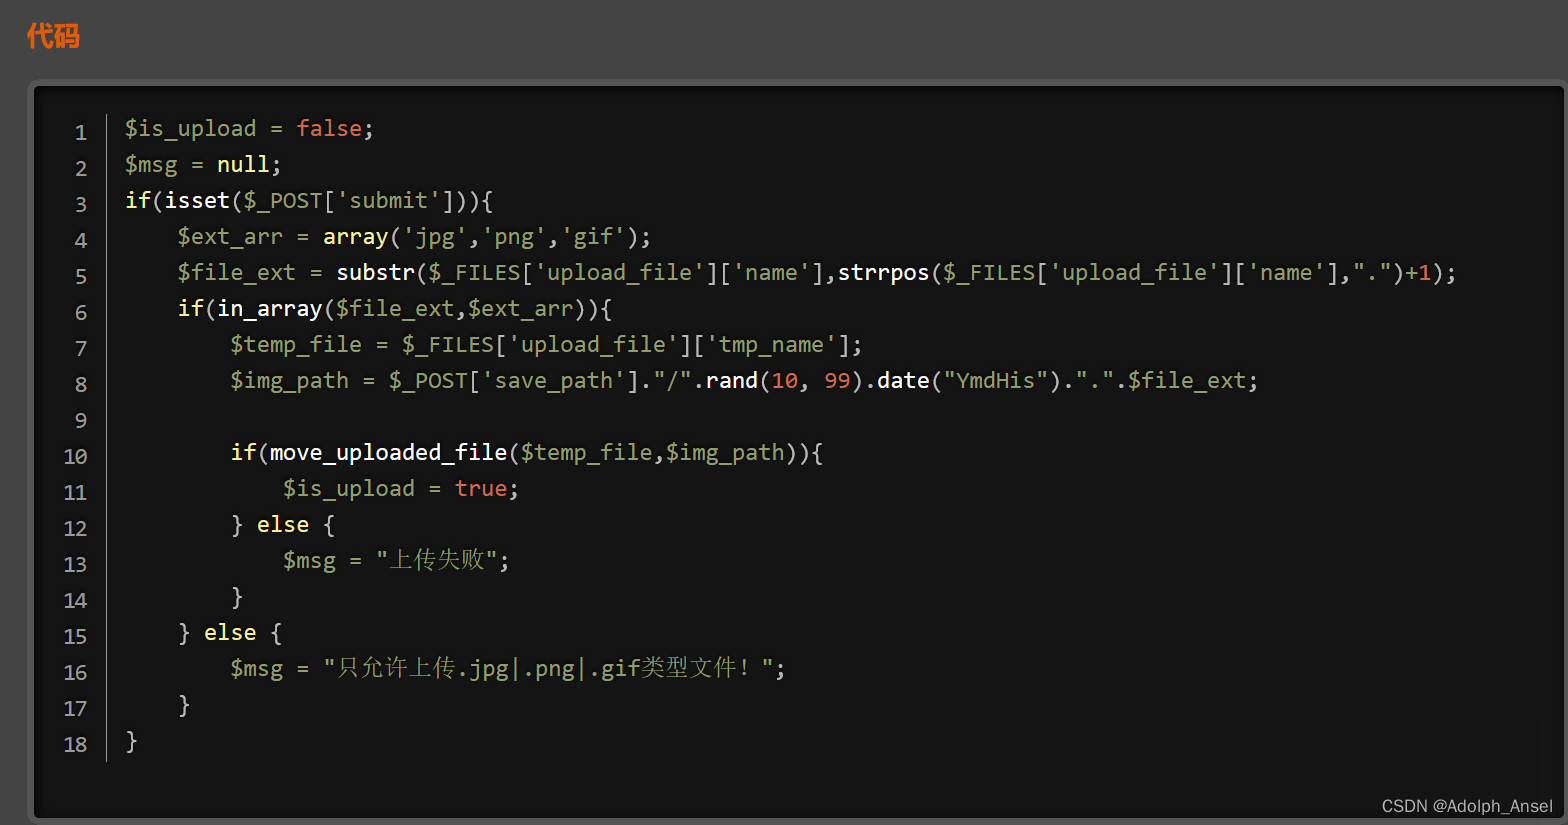This screenshot has width=1568, height=825.
Task: Click the $is_upload = true; line
Action: pos(401,489)
